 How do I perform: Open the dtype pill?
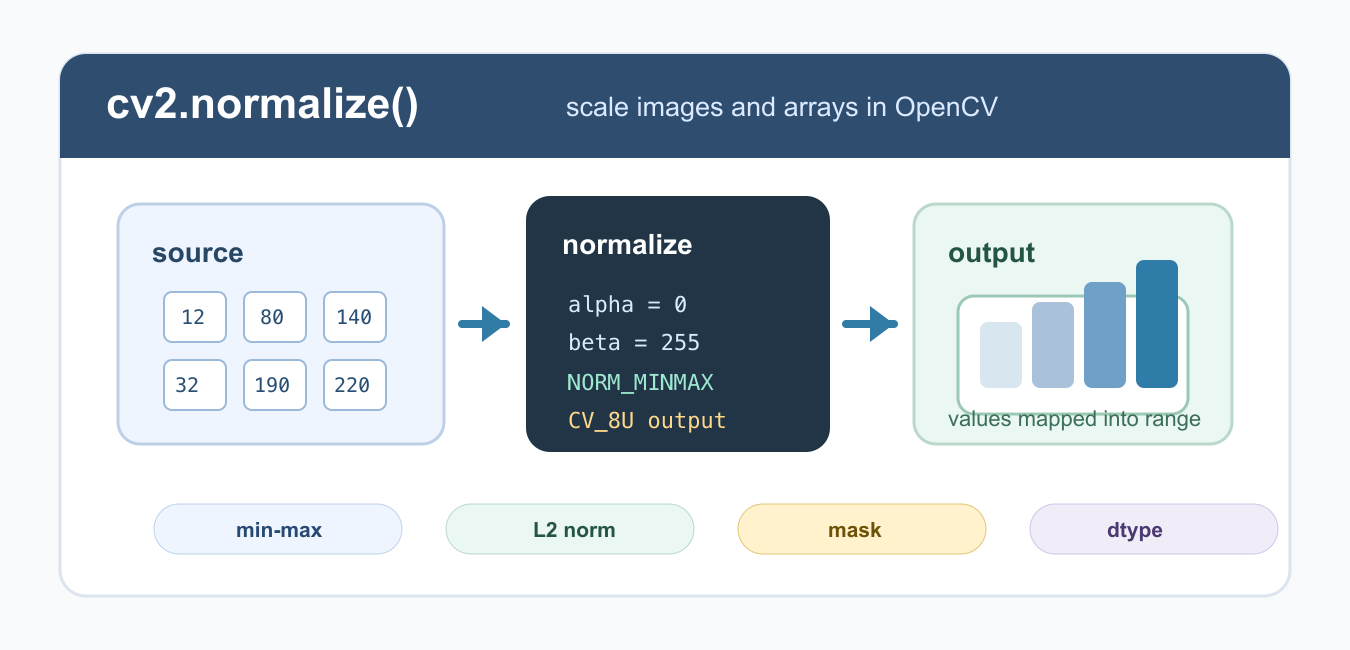(x=1154, y=529)
